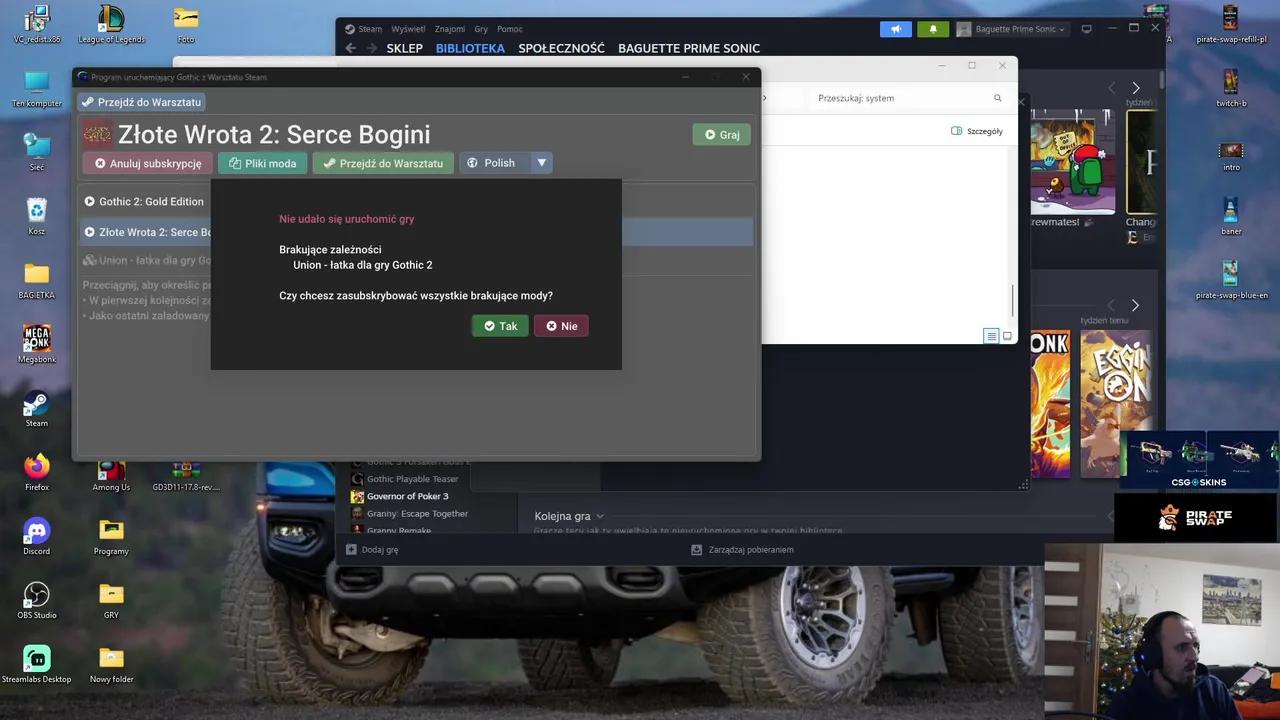Open Ten komputer desktop icon
This screenshot has width=1280, height=720.
37,88
